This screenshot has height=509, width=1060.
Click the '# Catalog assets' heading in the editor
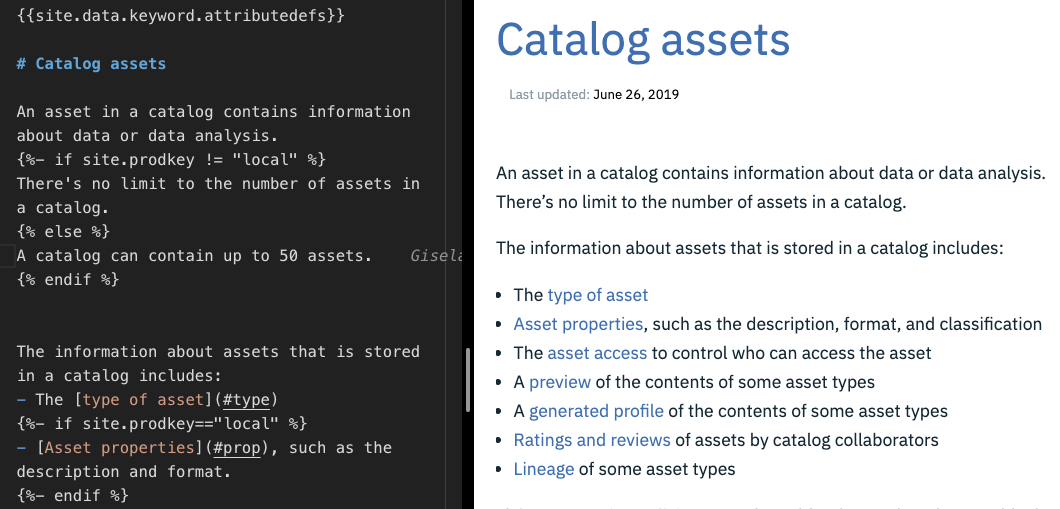tap(91, 64)
